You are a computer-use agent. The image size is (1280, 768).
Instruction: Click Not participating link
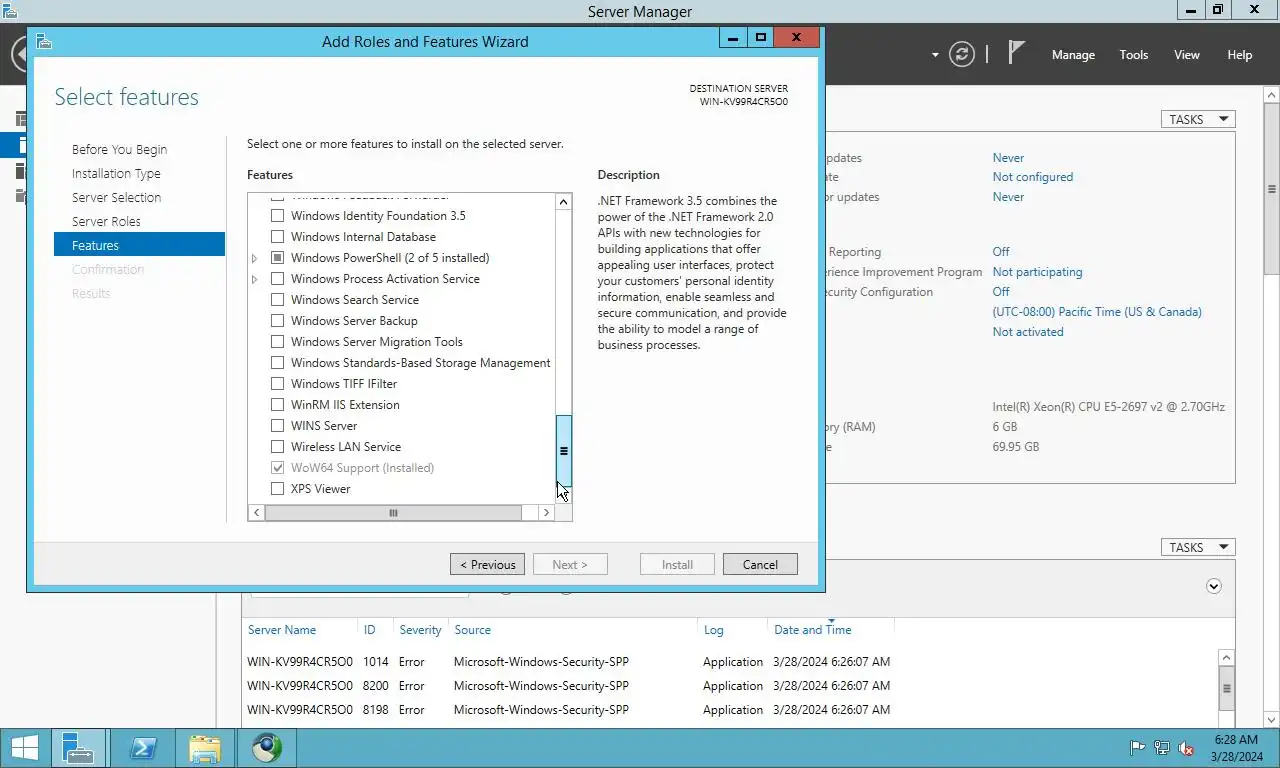click(1037, 272)
